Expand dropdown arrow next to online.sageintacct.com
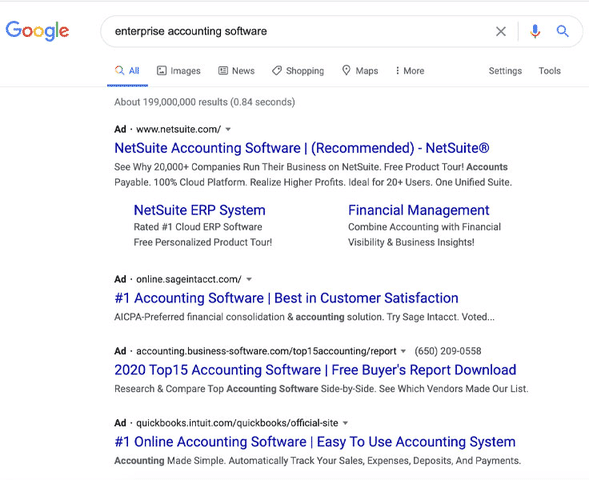 click(249, 279)
